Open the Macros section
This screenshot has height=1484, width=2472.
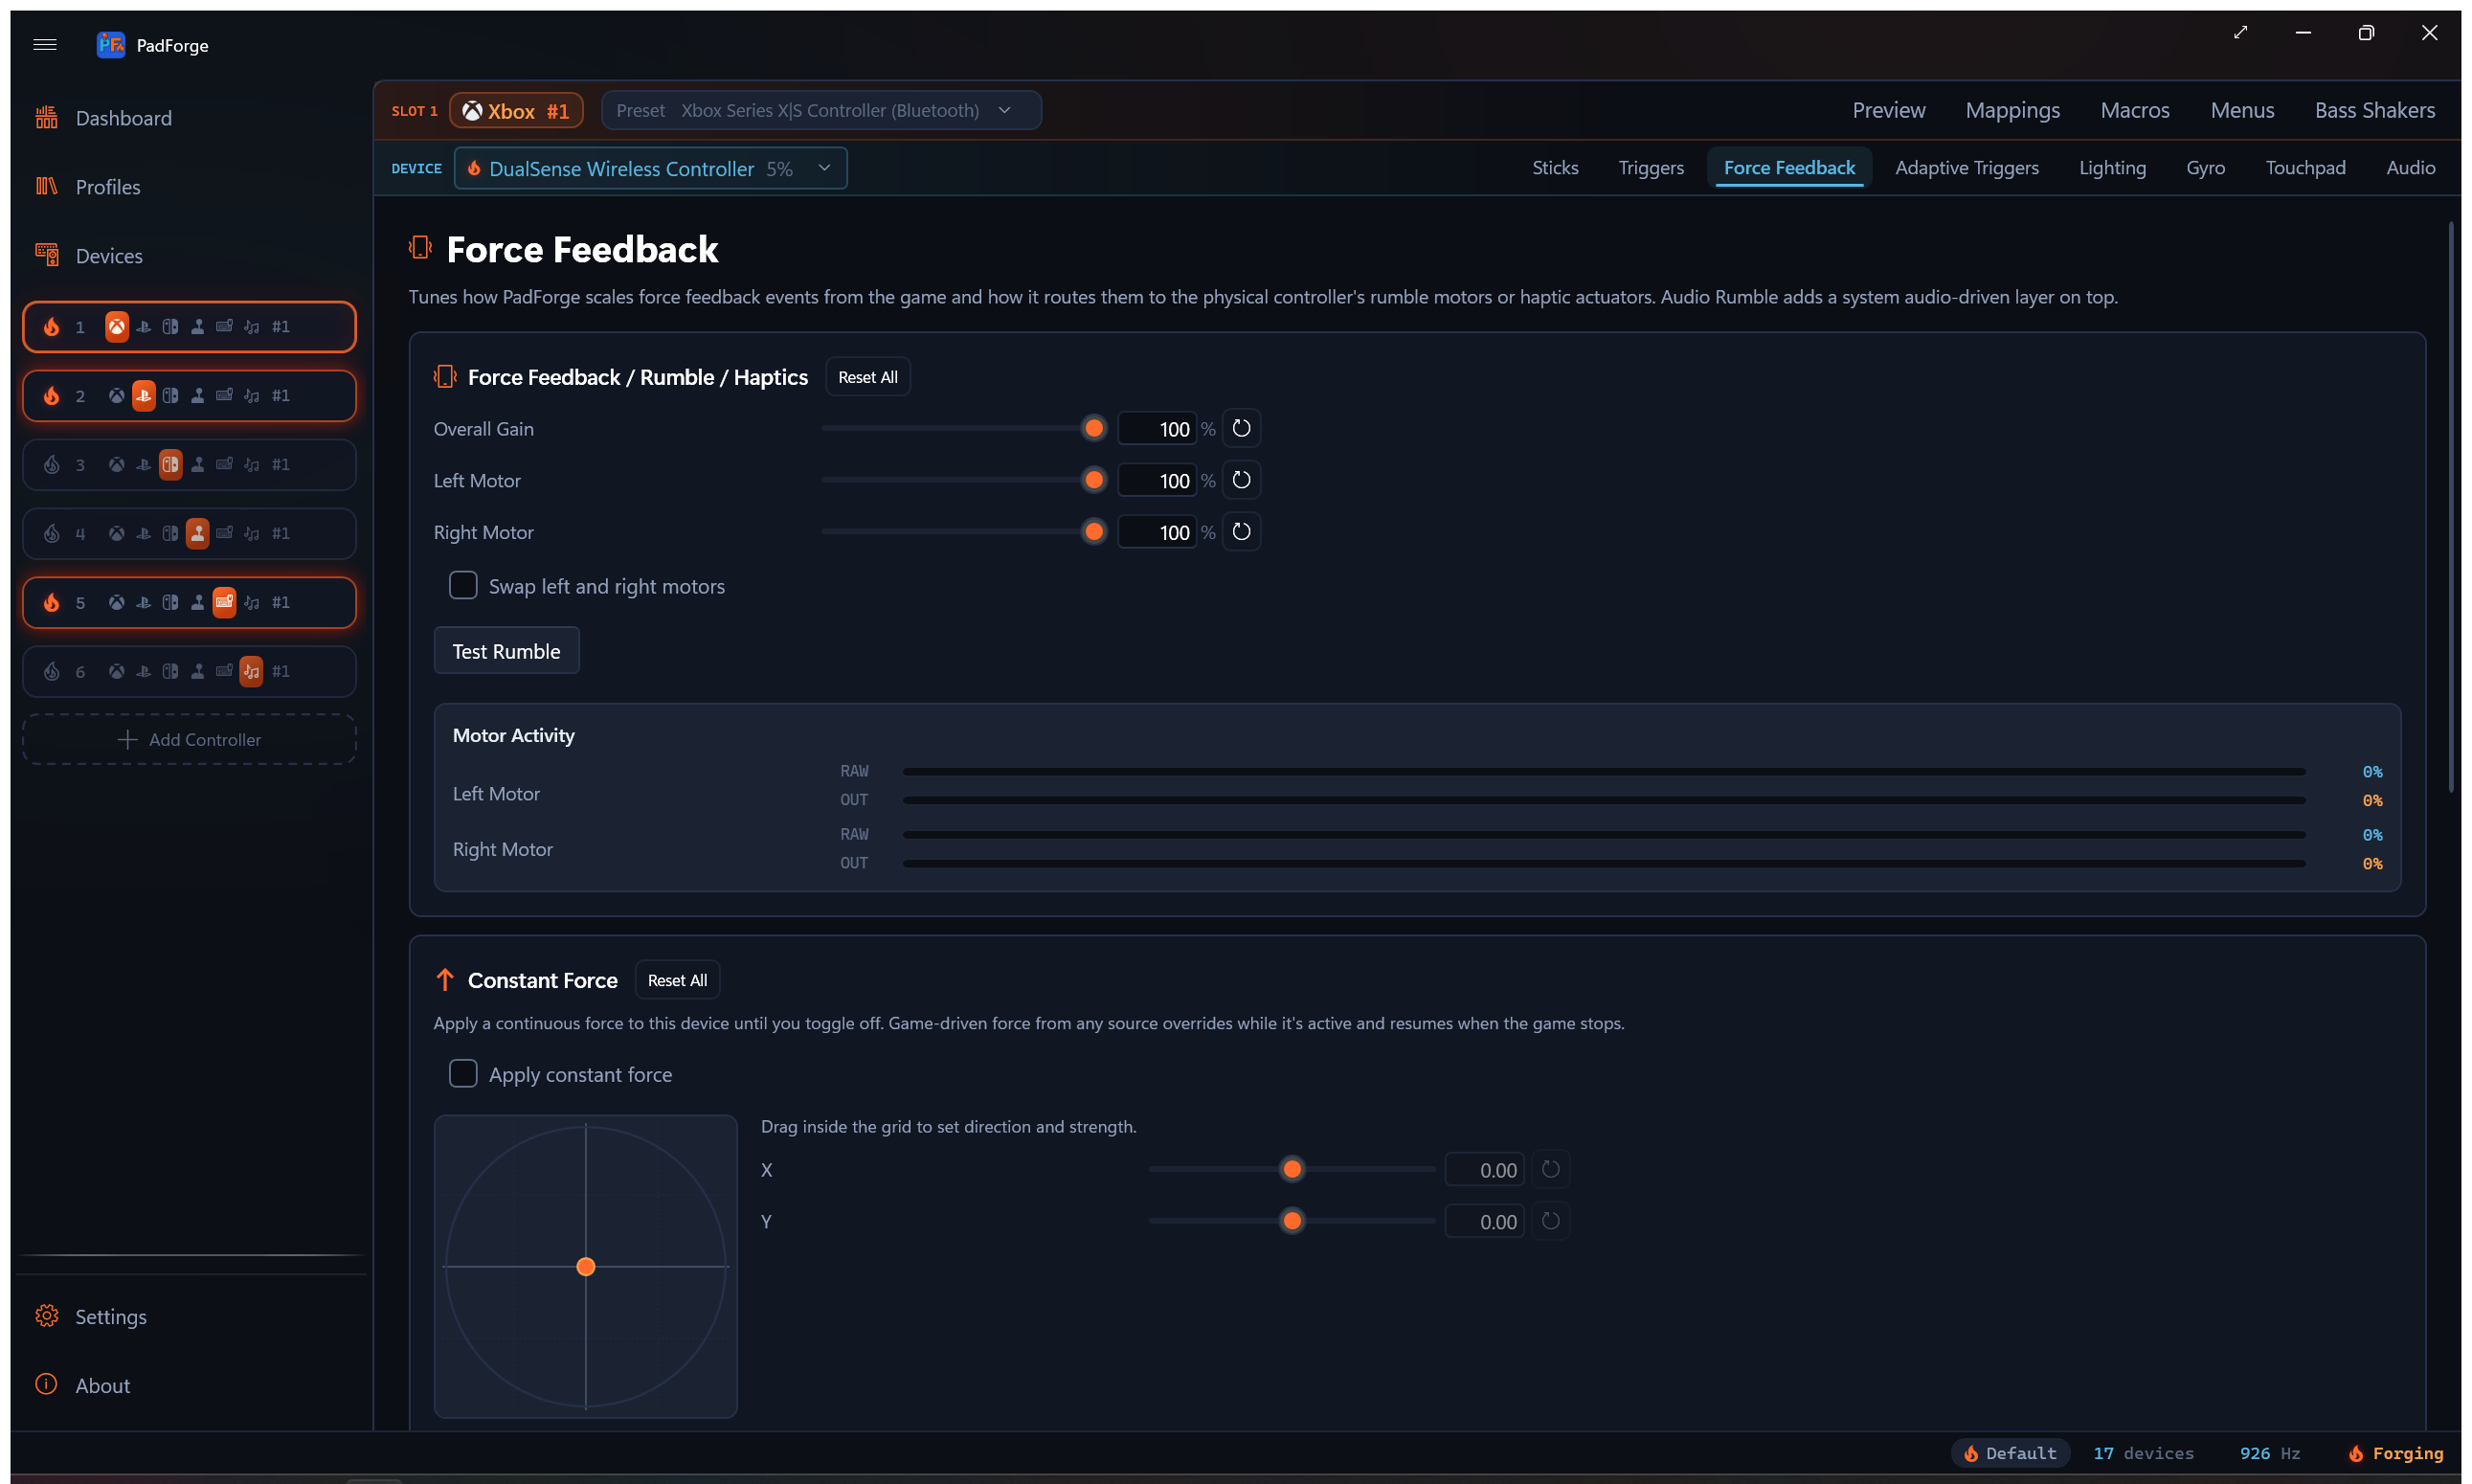pos(2134,111)
